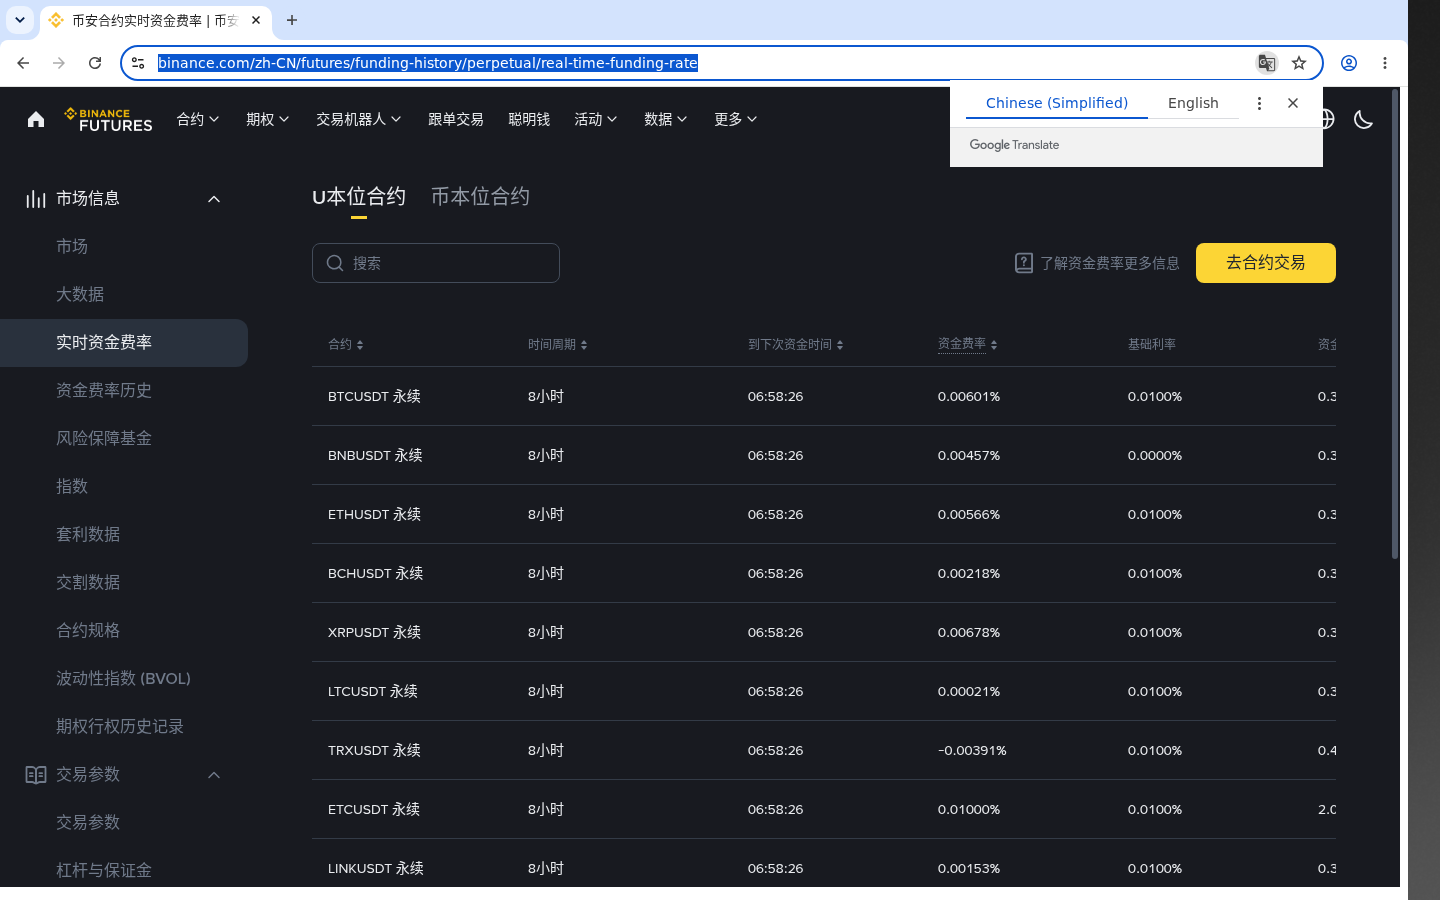Expand the 更多 navigation dropdown
This screenshot has width=1440, height=900.
click(736, 119)
